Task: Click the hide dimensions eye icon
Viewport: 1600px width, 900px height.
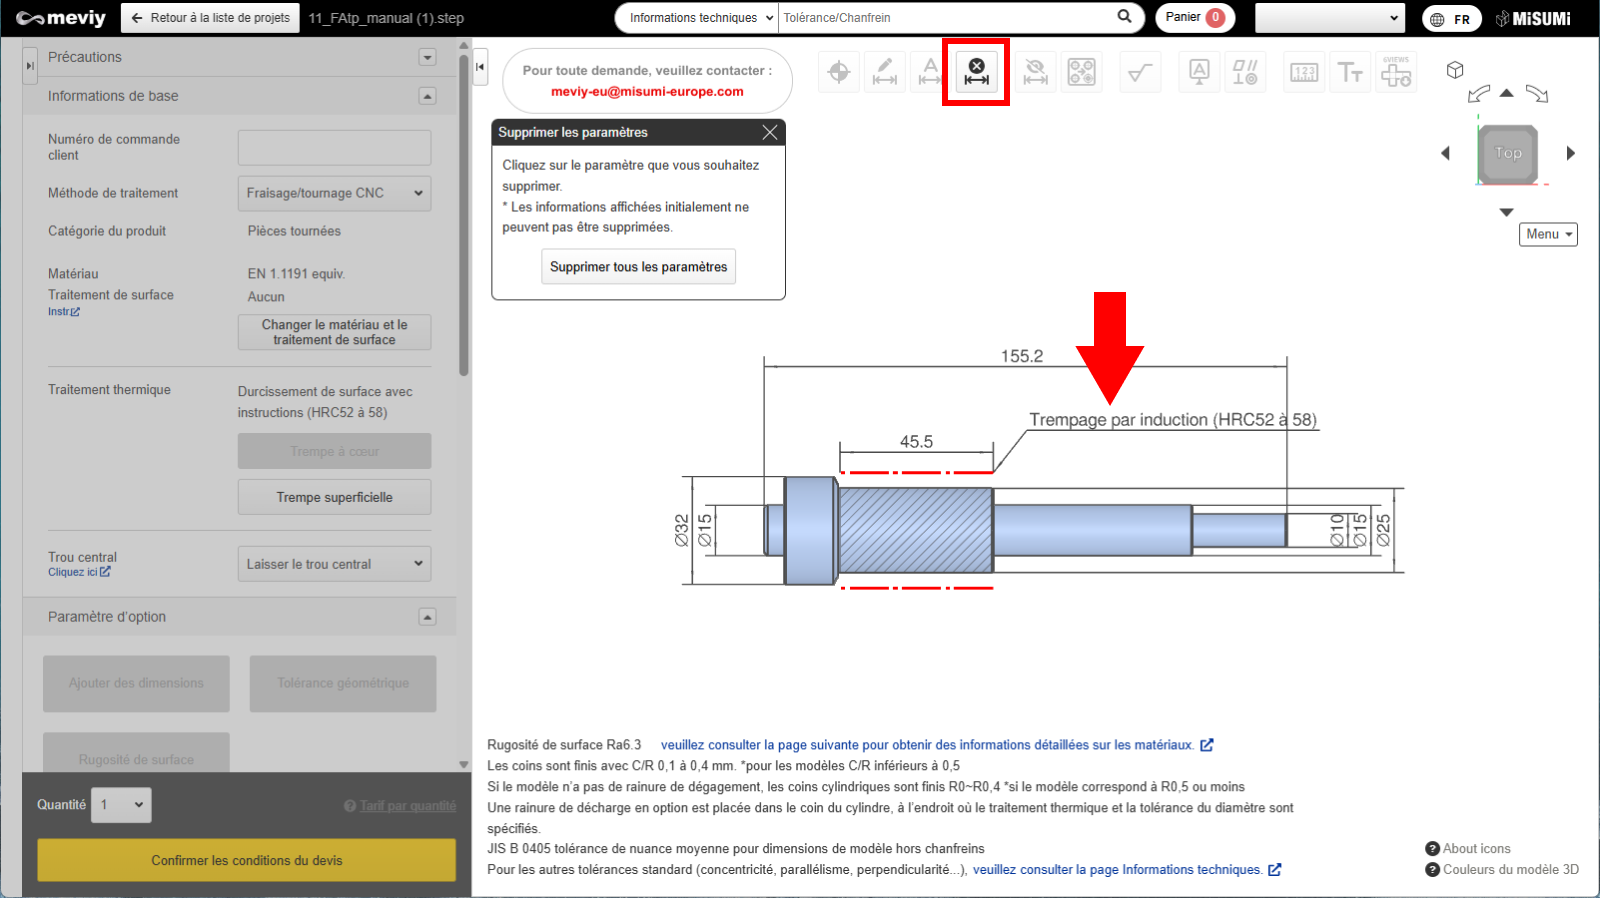Action: point(1035,72)
